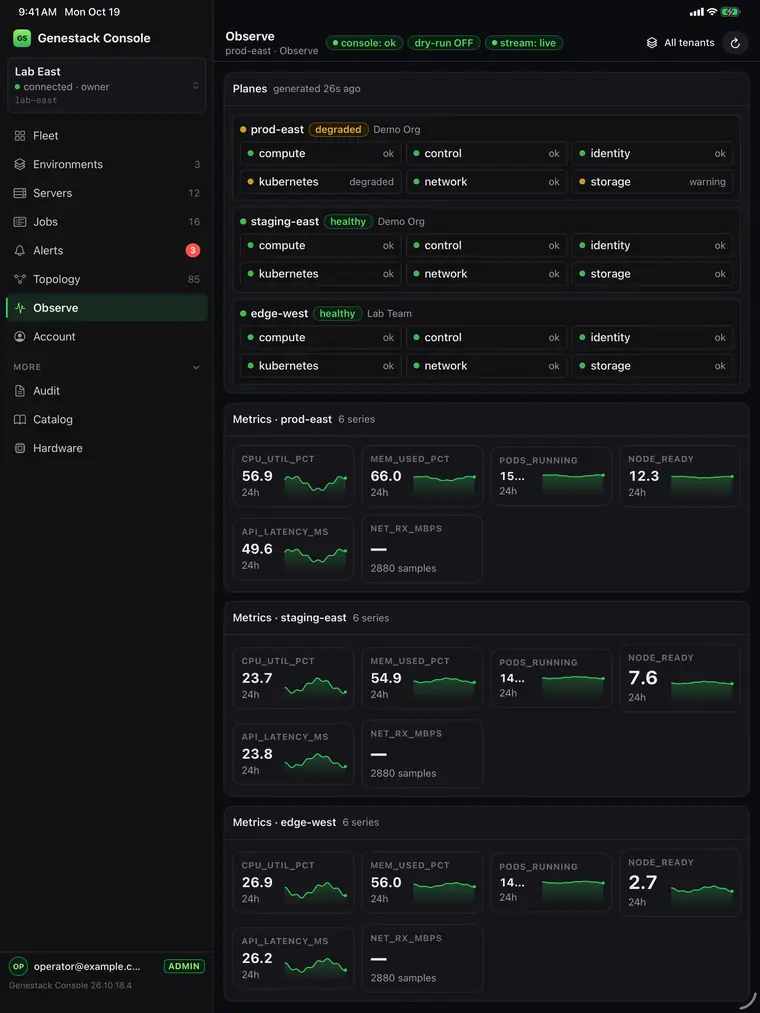The height and width of the screenshot is (1013, 760).
Task: Select prod-east compute tile
Action: pos(321,153)
